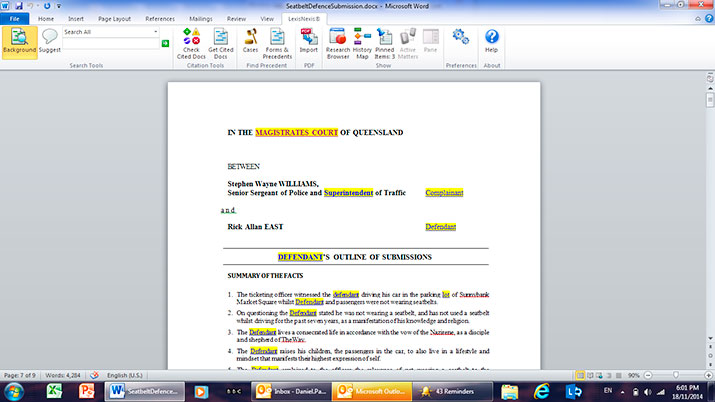The height and width of the screenshot is (402, 715).
Task: Click the highlighted 'lot' link in paragraph 1
Action: (x=446, y=294)
